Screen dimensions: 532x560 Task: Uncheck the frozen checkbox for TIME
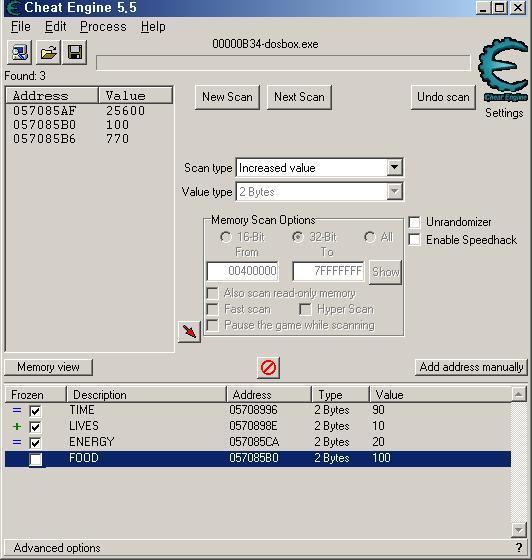pos(35,411)
